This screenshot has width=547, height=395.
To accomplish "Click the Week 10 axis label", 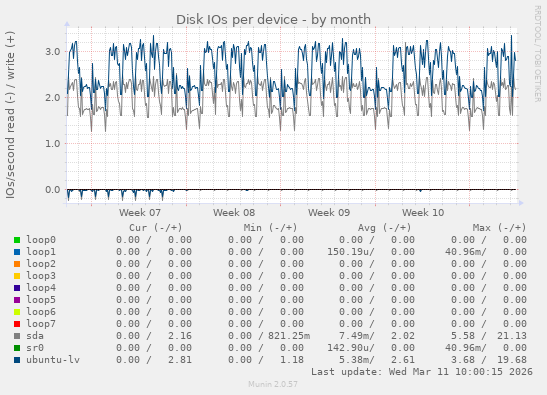I will pyautogui.click(x=423, y=213).
